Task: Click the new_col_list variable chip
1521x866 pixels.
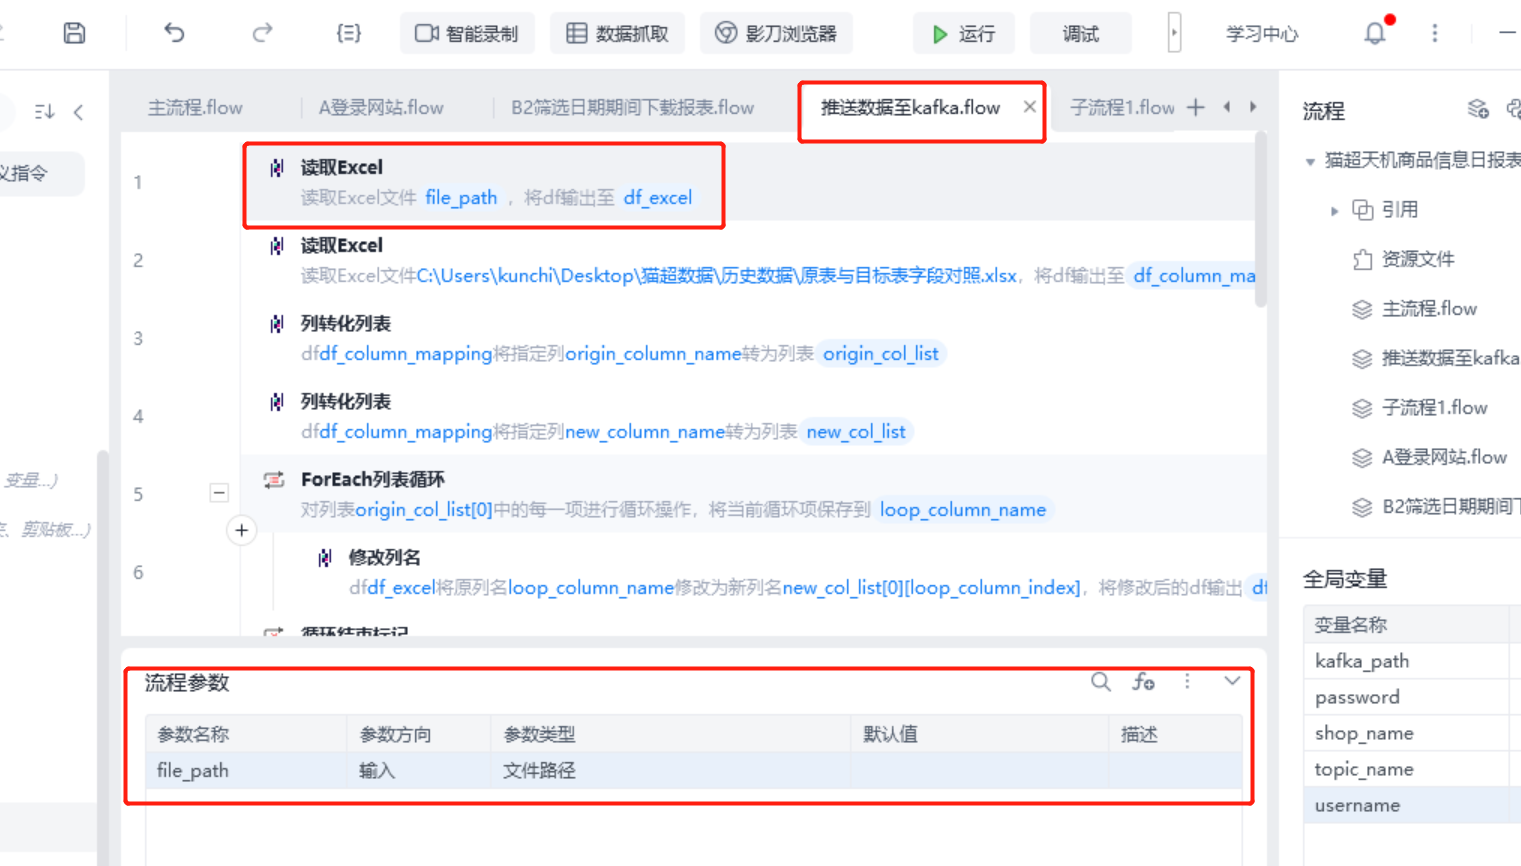Action: 856,432
